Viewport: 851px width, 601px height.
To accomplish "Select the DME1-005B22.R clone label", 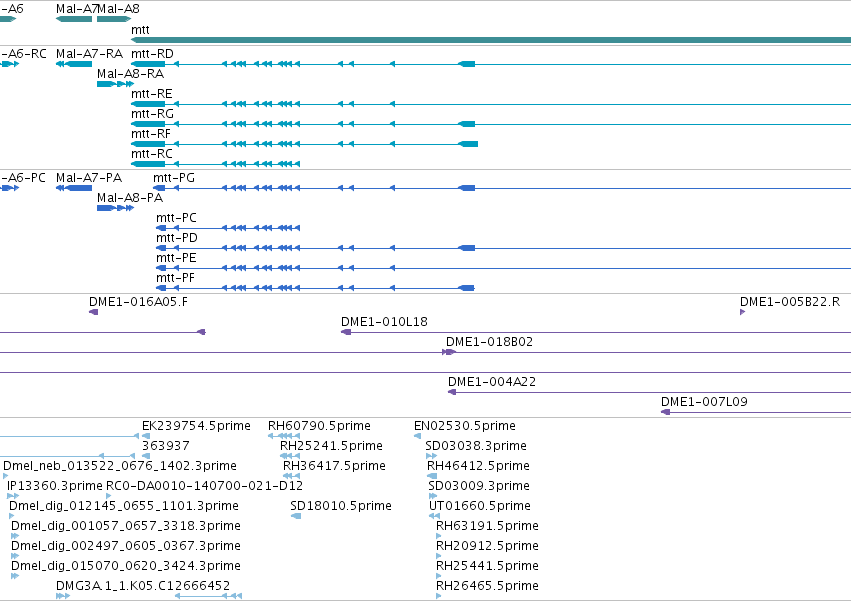I will click(x=790, y=302).
